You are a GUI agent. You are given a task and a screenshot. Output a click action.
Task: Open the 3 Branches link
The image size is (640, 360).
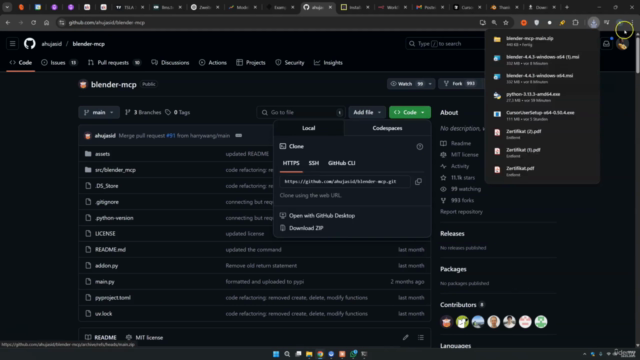143,112
